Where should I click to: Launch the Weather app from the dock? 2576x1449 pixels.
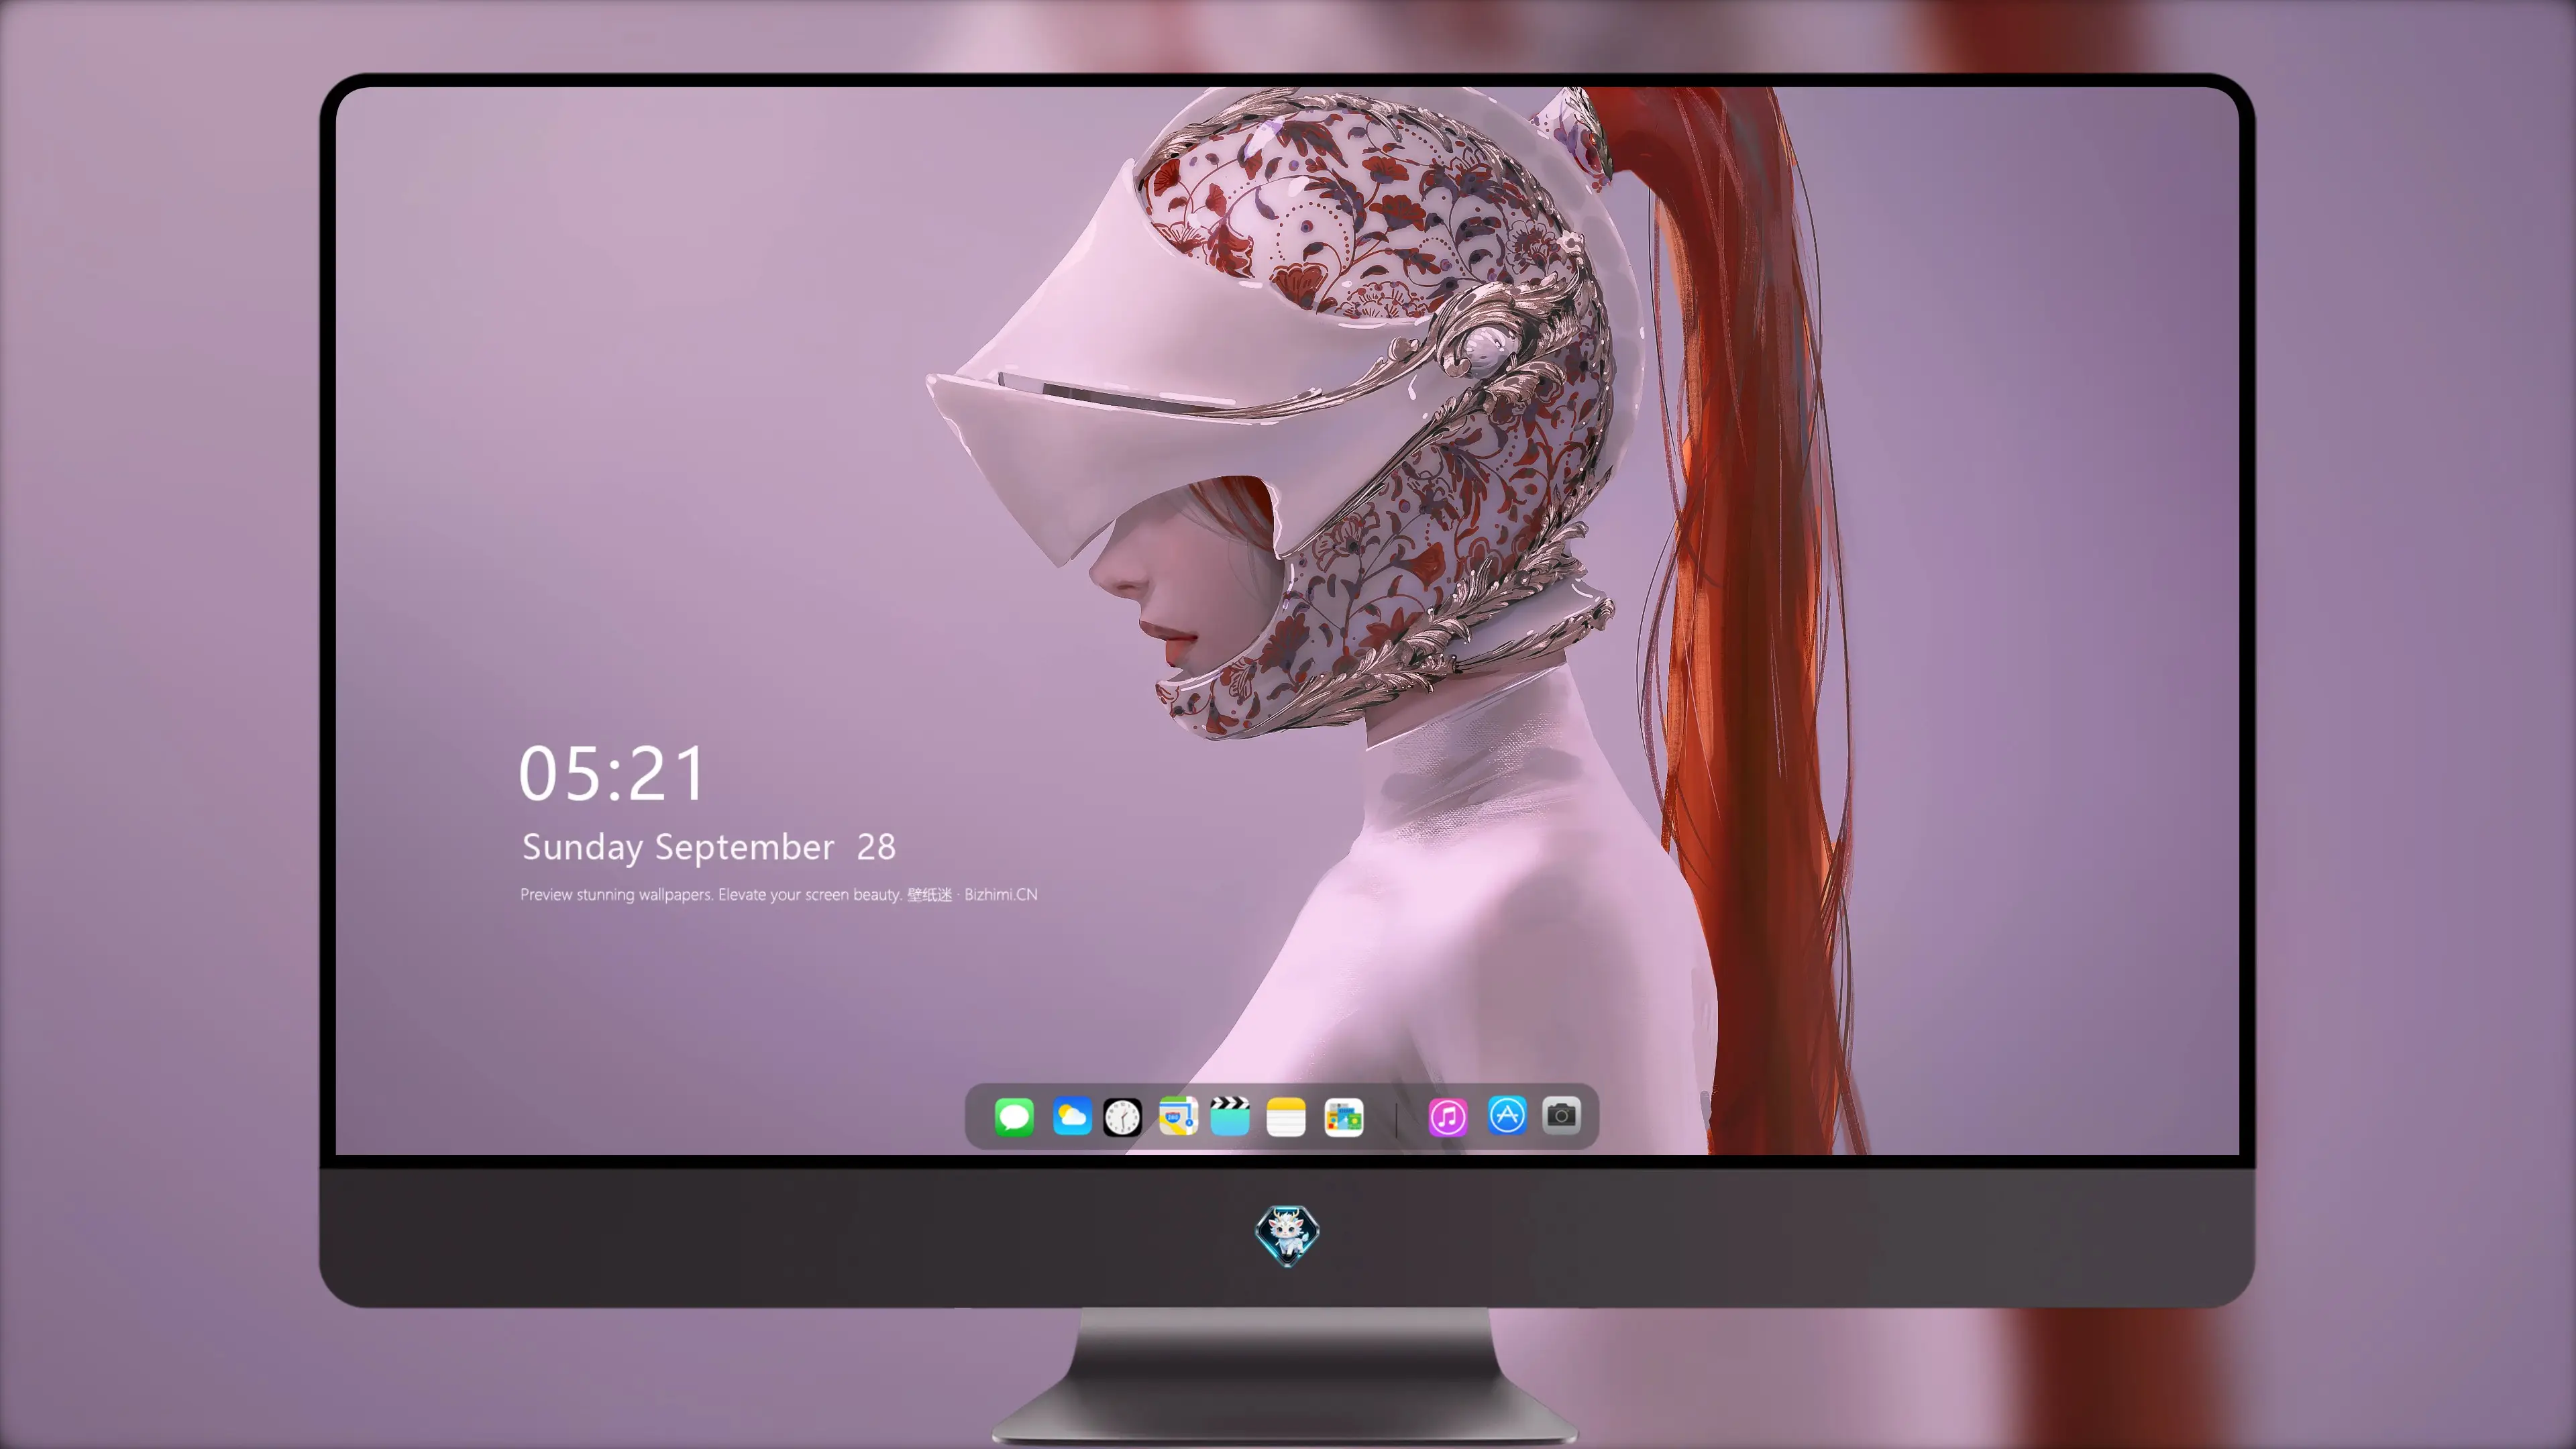tap(1072, 1116)
